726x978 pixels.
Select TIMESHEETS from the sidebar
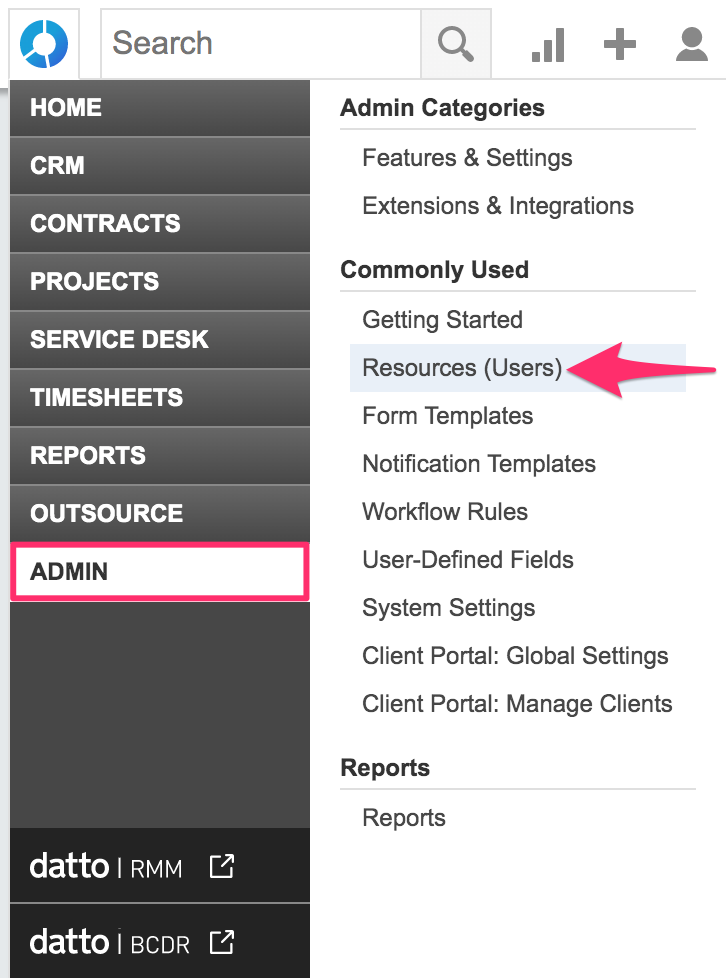point(160,398)
